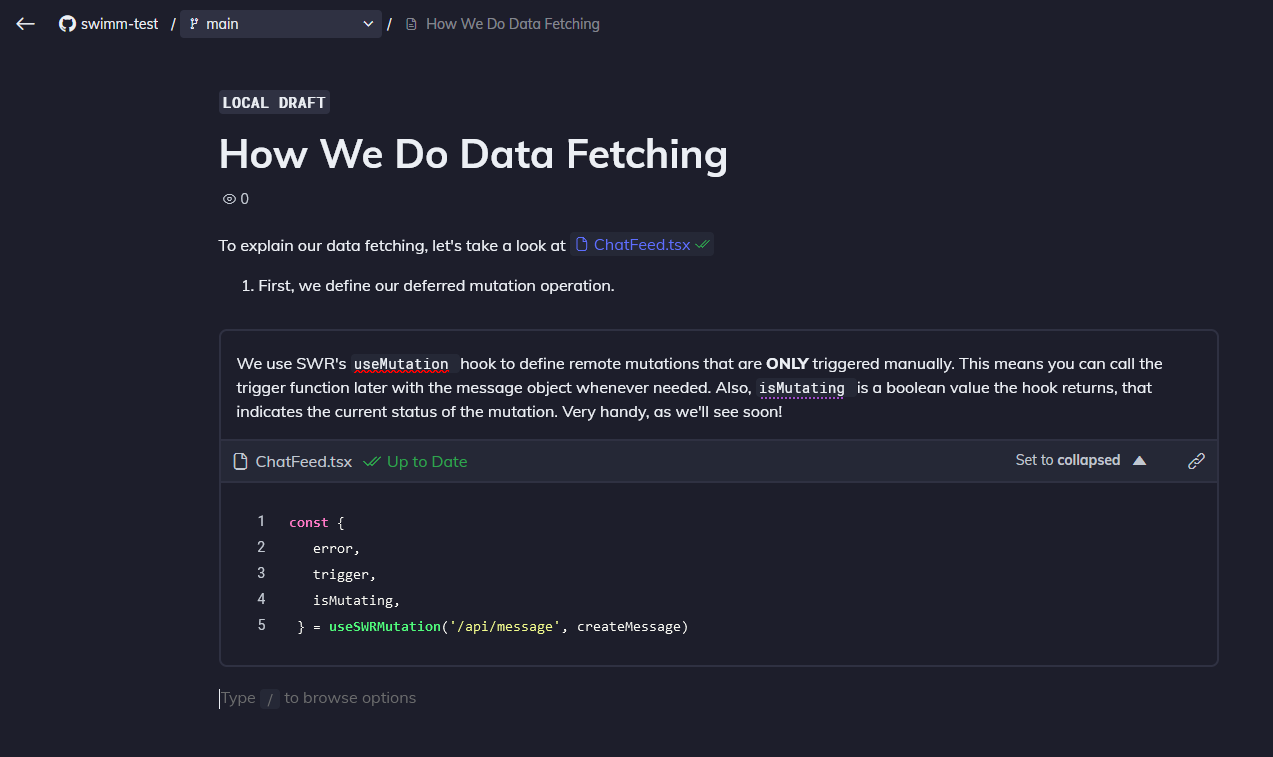
Task: Click the collapse triangle arrow
Action: coord(1139,460)
